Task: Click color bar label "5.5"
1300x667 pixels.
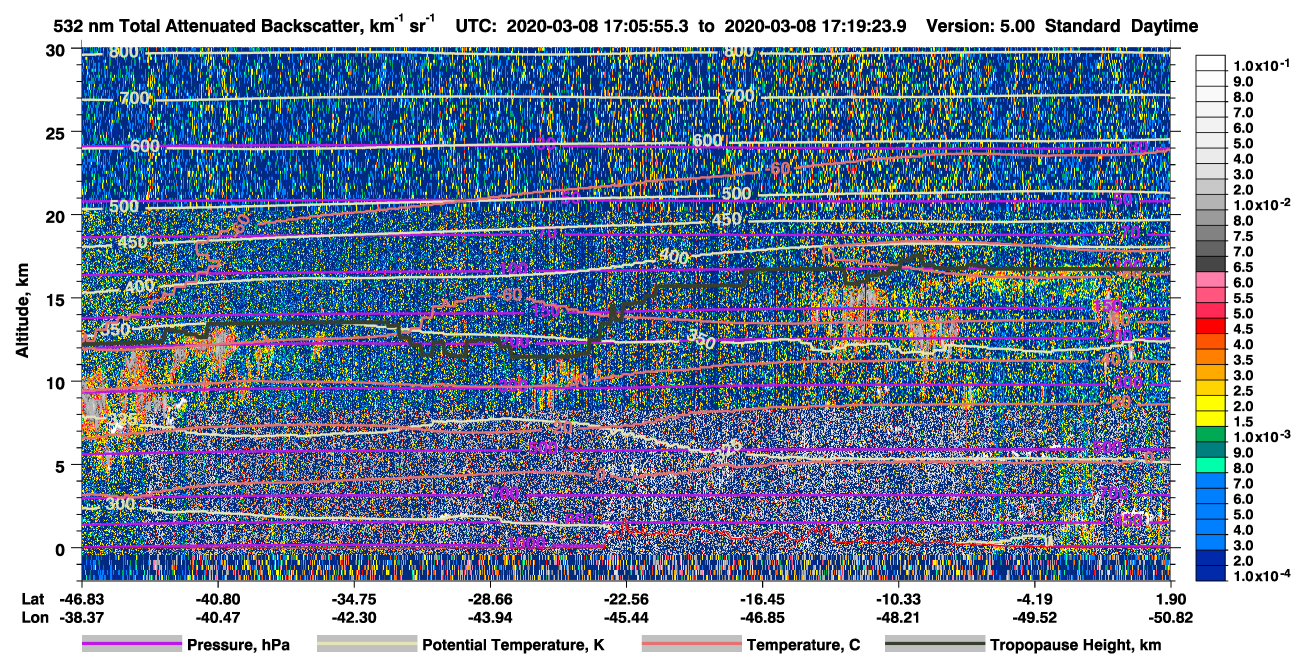Action: click(x=1243, y=298)
